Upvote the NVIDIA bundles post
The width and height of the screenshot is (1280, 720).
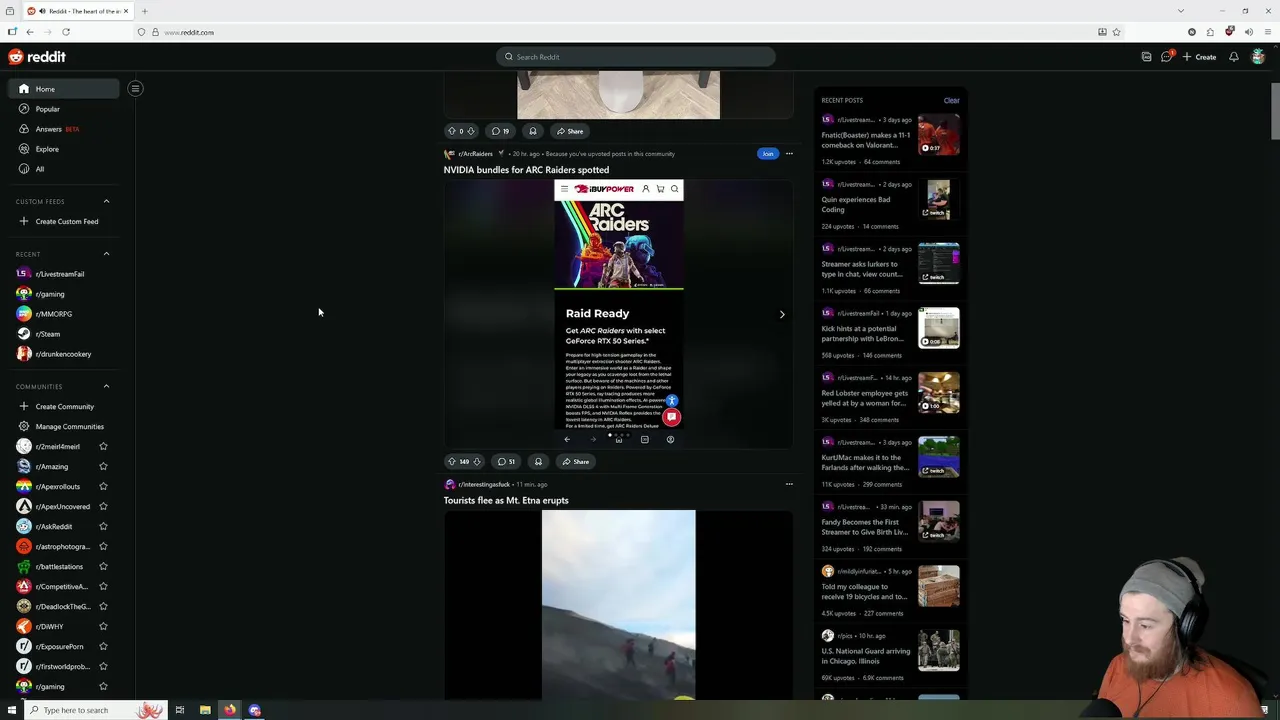tap(451, 462)
